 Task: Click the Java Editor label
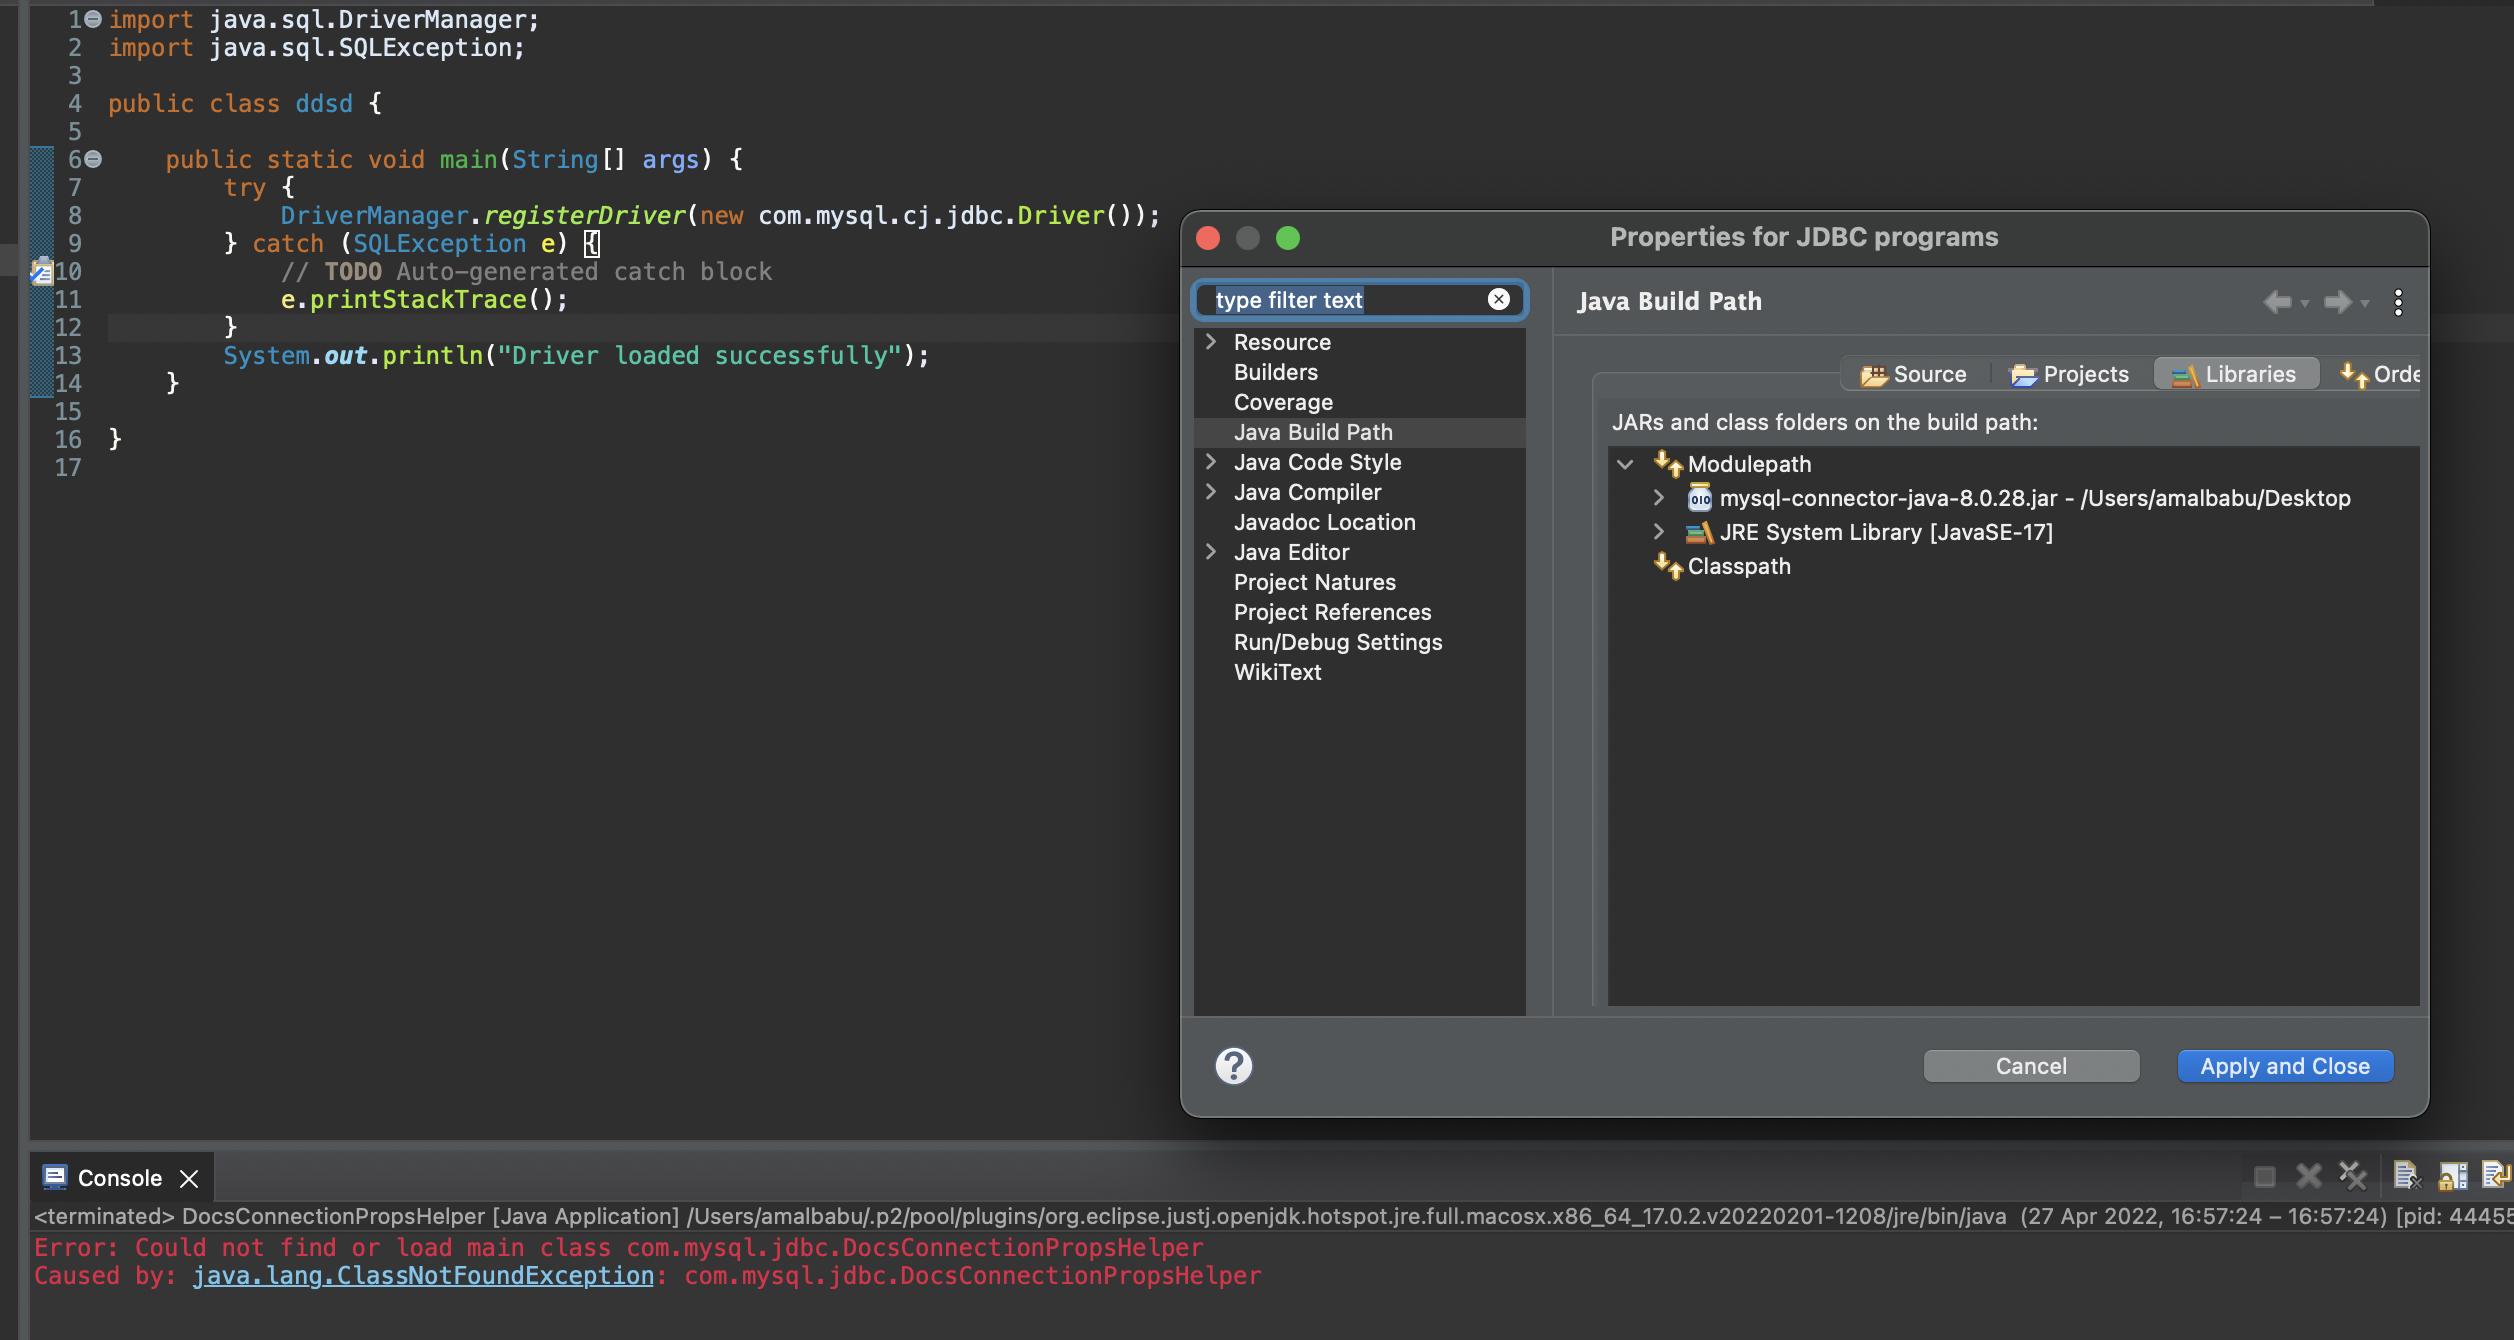click(x=1291, y=552)
